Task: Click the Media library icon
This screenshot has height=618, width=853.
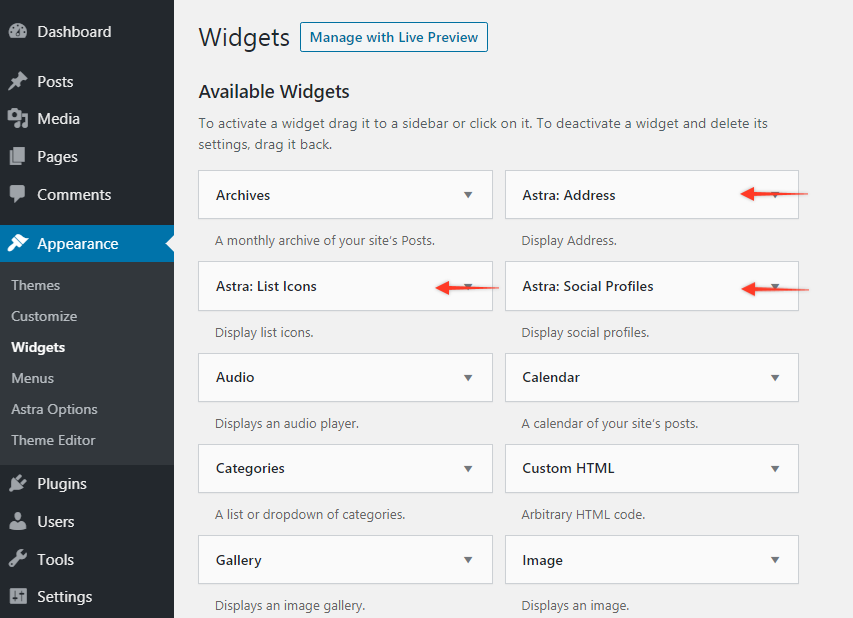Action: tap(17, 119)
